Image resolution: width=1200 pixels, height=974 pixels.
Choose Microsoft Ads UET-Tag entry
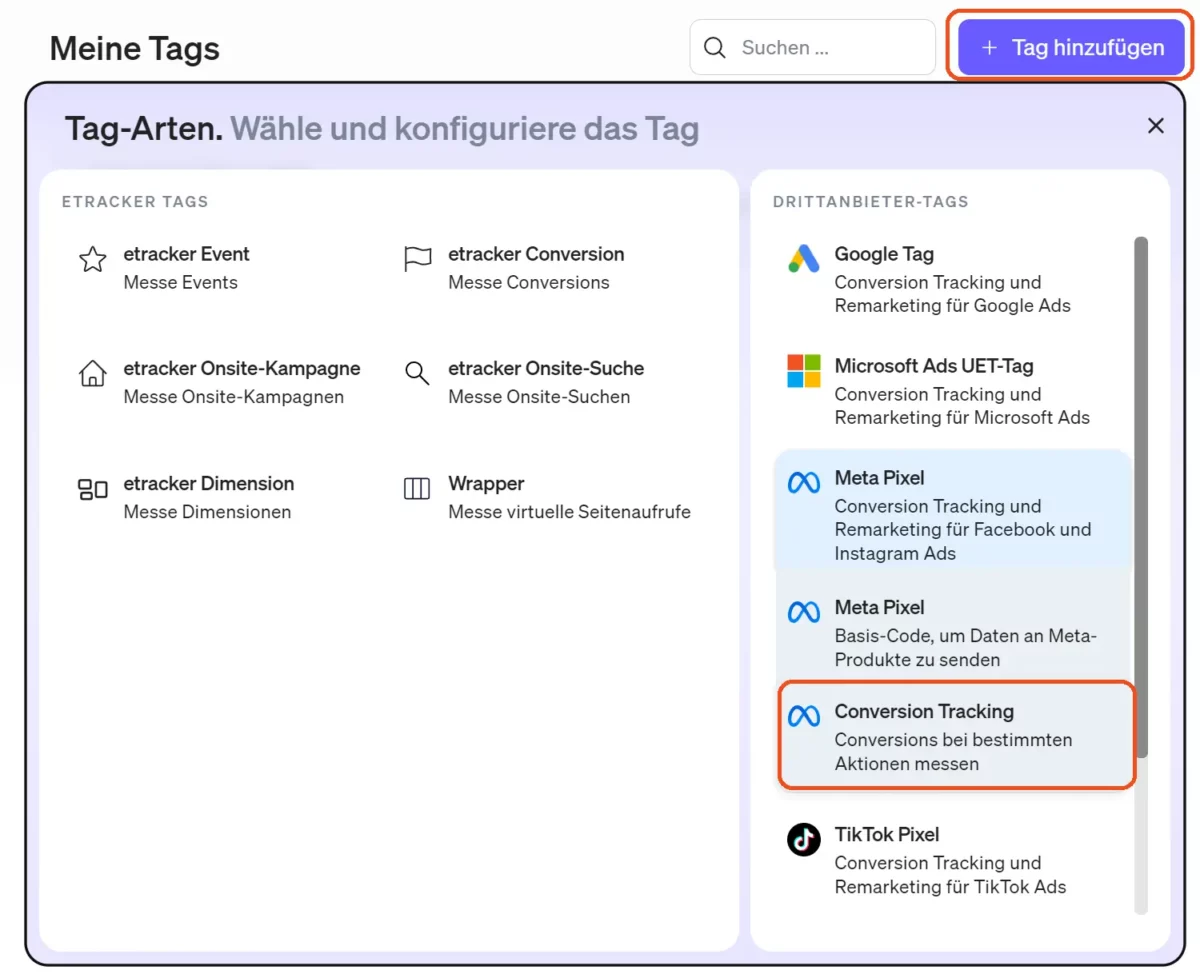[x=954, y=392]
